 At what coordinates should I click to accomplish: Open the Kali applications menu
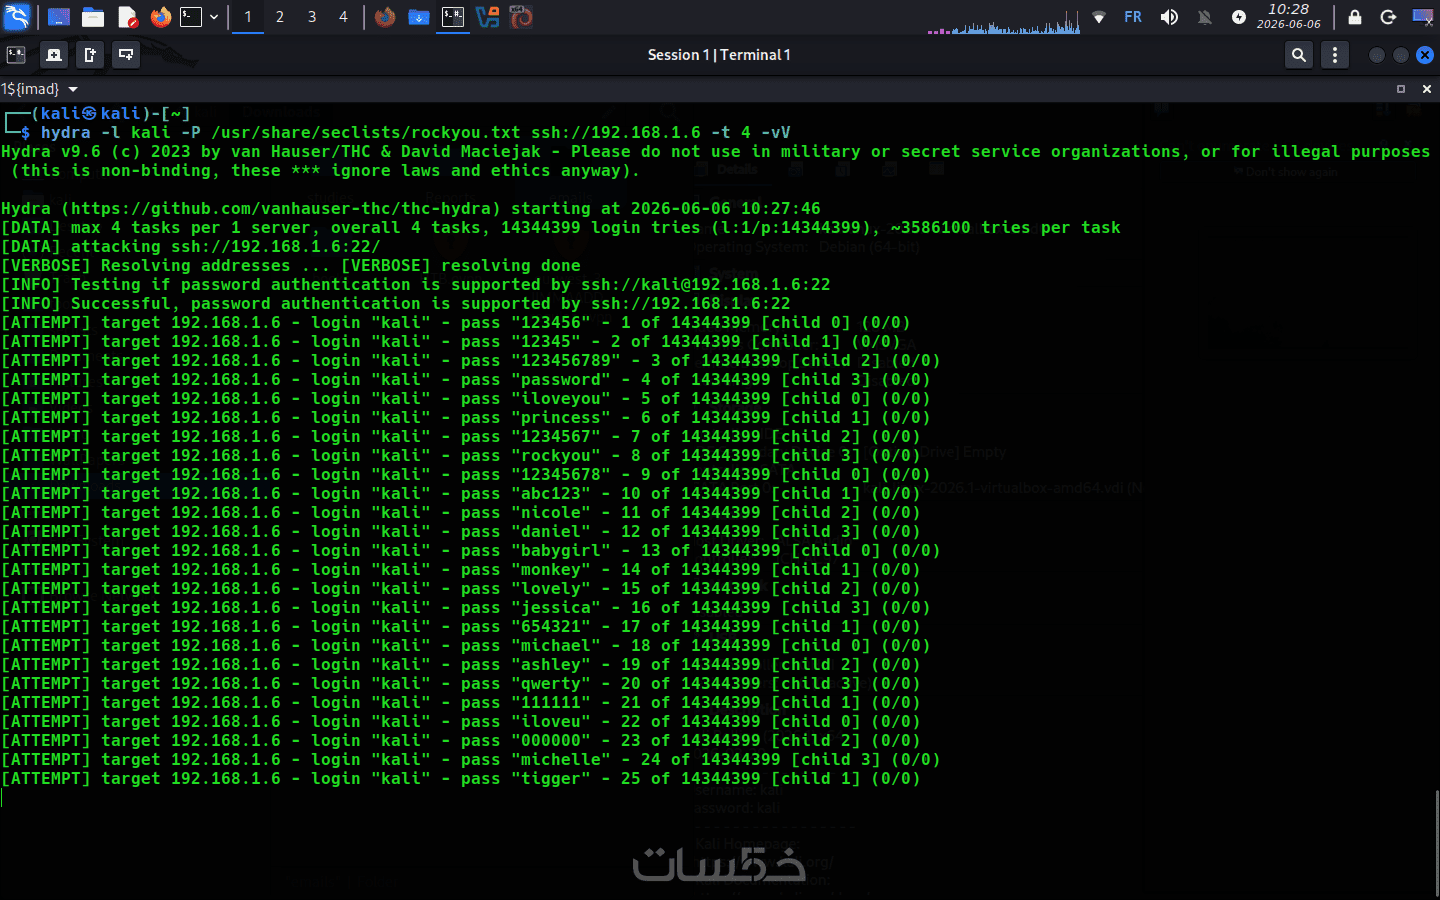[x=18, y=17]
